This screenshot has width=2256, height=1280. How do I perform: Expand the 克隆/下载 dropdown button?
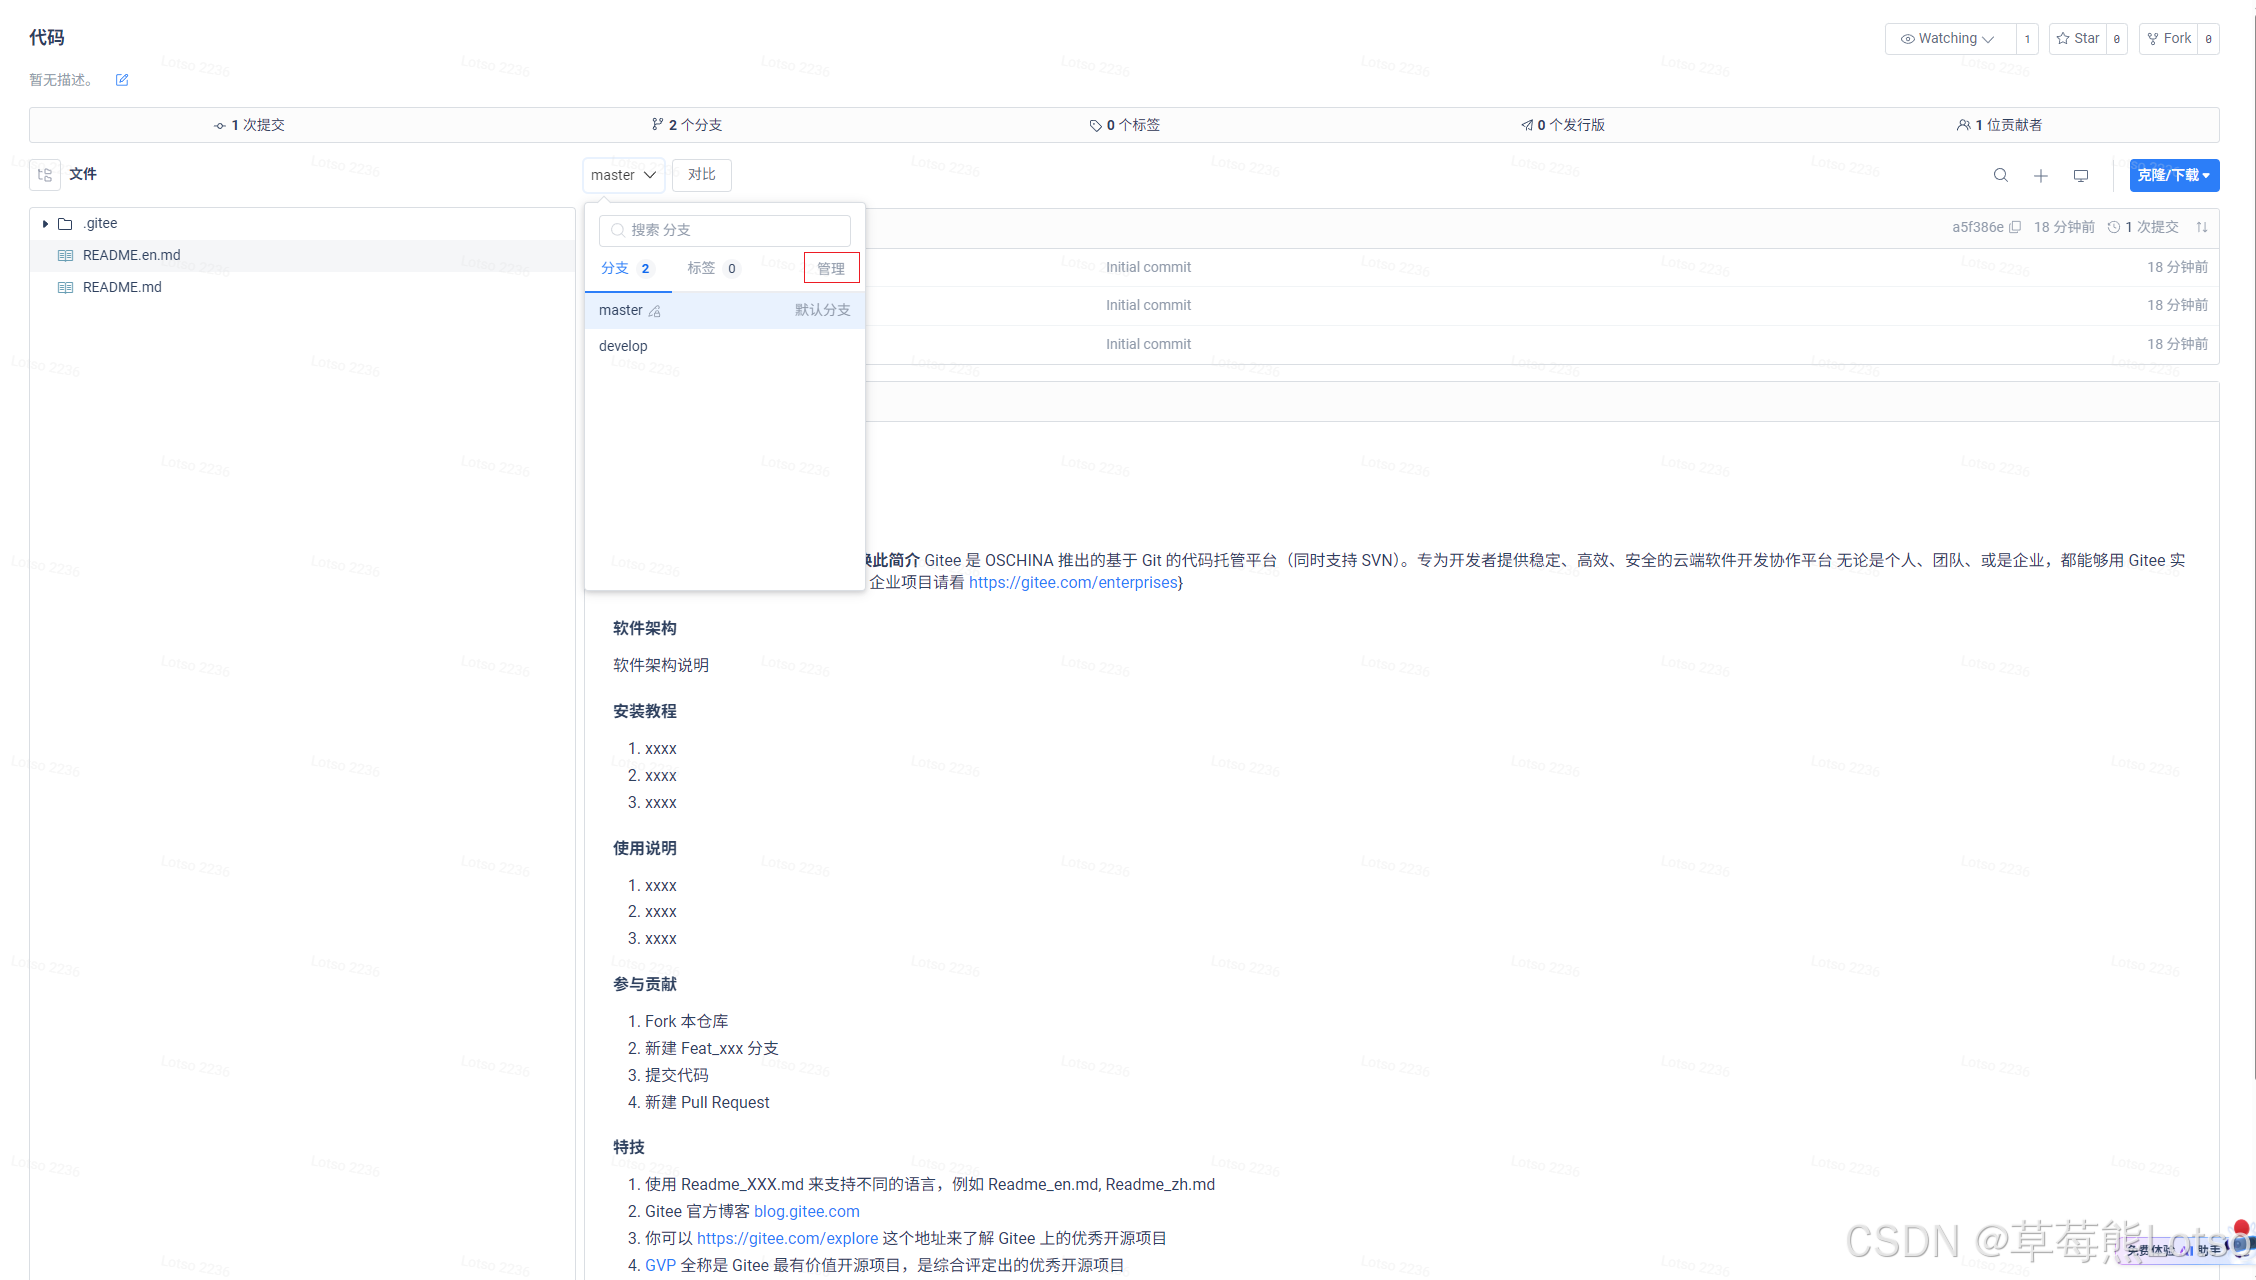tap(2174, 175)
